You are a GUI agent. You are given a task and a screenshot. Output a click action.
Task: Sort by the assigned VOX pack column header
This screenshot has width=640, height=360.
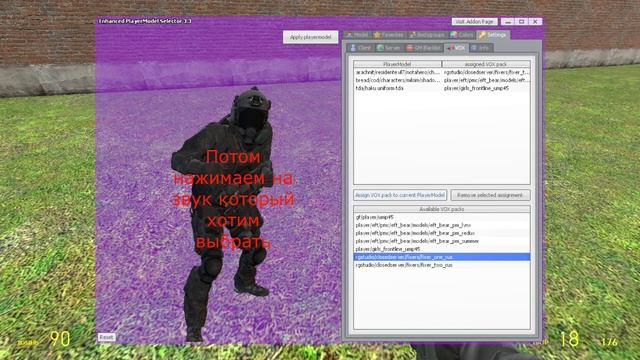click(x=486, y=64)
